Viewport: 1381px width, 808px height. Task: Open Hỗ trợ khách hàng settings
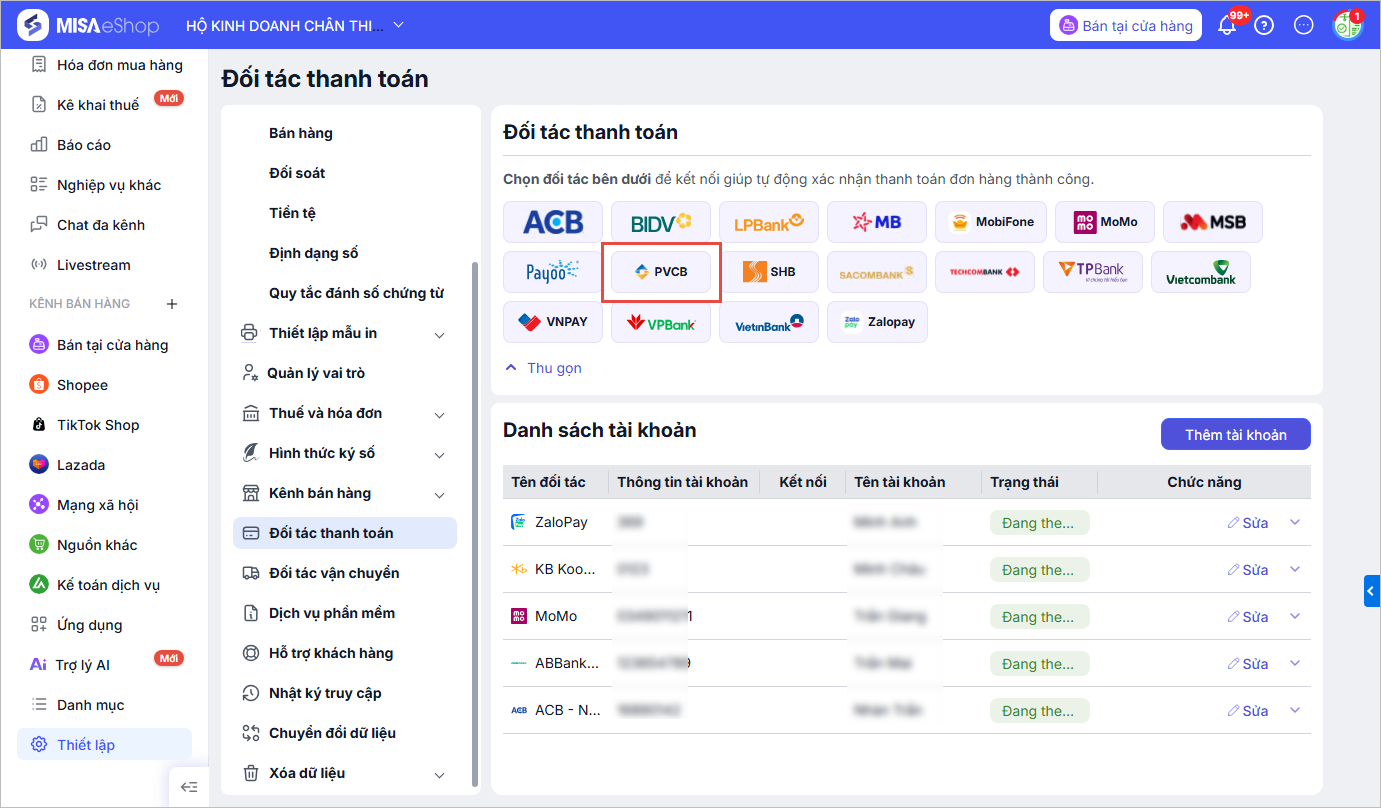tap(345, 653)
